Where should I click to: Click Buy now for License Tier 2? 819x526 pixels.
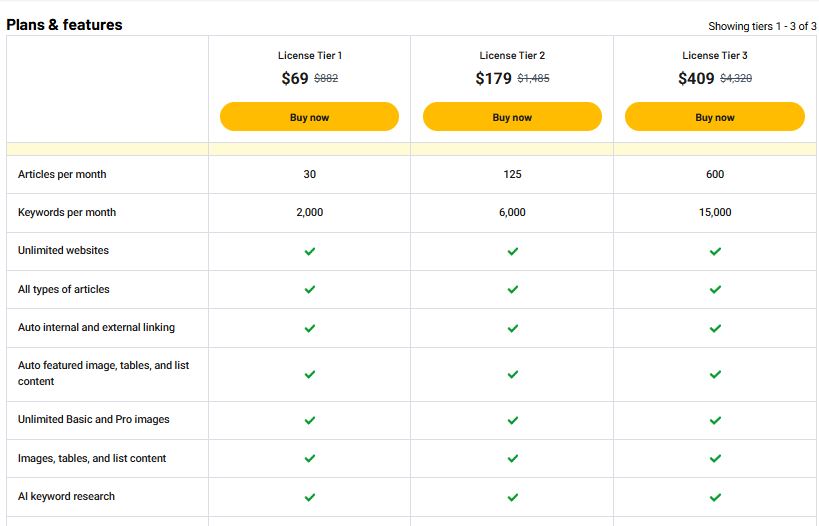pyautogui.click(x=512, y=117)
